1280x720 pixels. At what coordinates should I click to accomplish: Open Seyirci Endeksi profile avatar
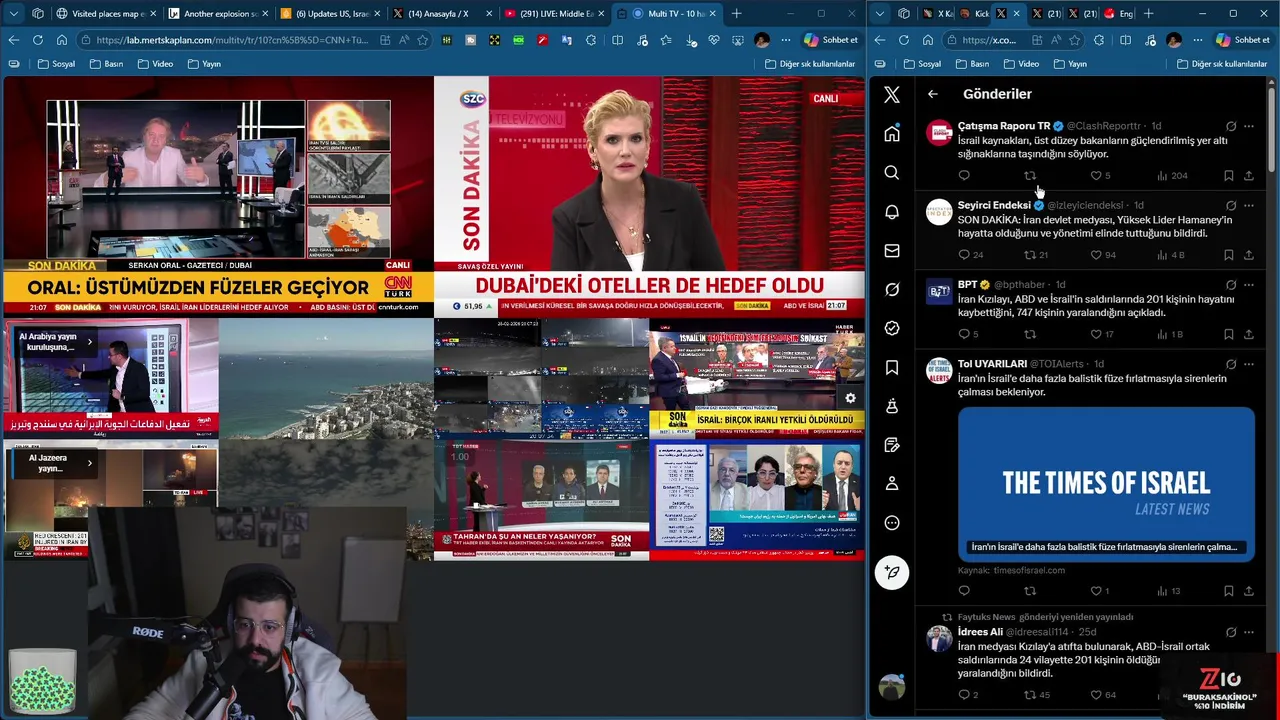click(939, 212)
